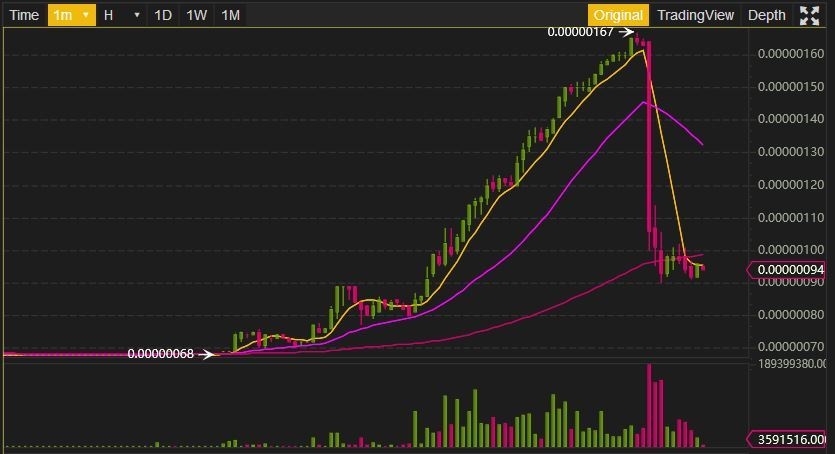Select the Time chart mode
Image resolution: width=835 pixels, height=454 pixels.
click(24, 15)
